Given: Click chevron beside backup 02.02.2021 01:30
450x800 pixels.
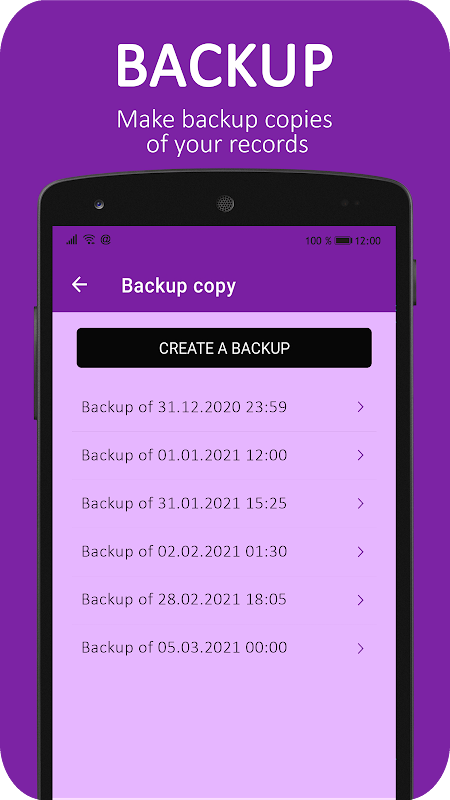Looking at the screenshot, I should pyautogui.click(x=361, y=552).
